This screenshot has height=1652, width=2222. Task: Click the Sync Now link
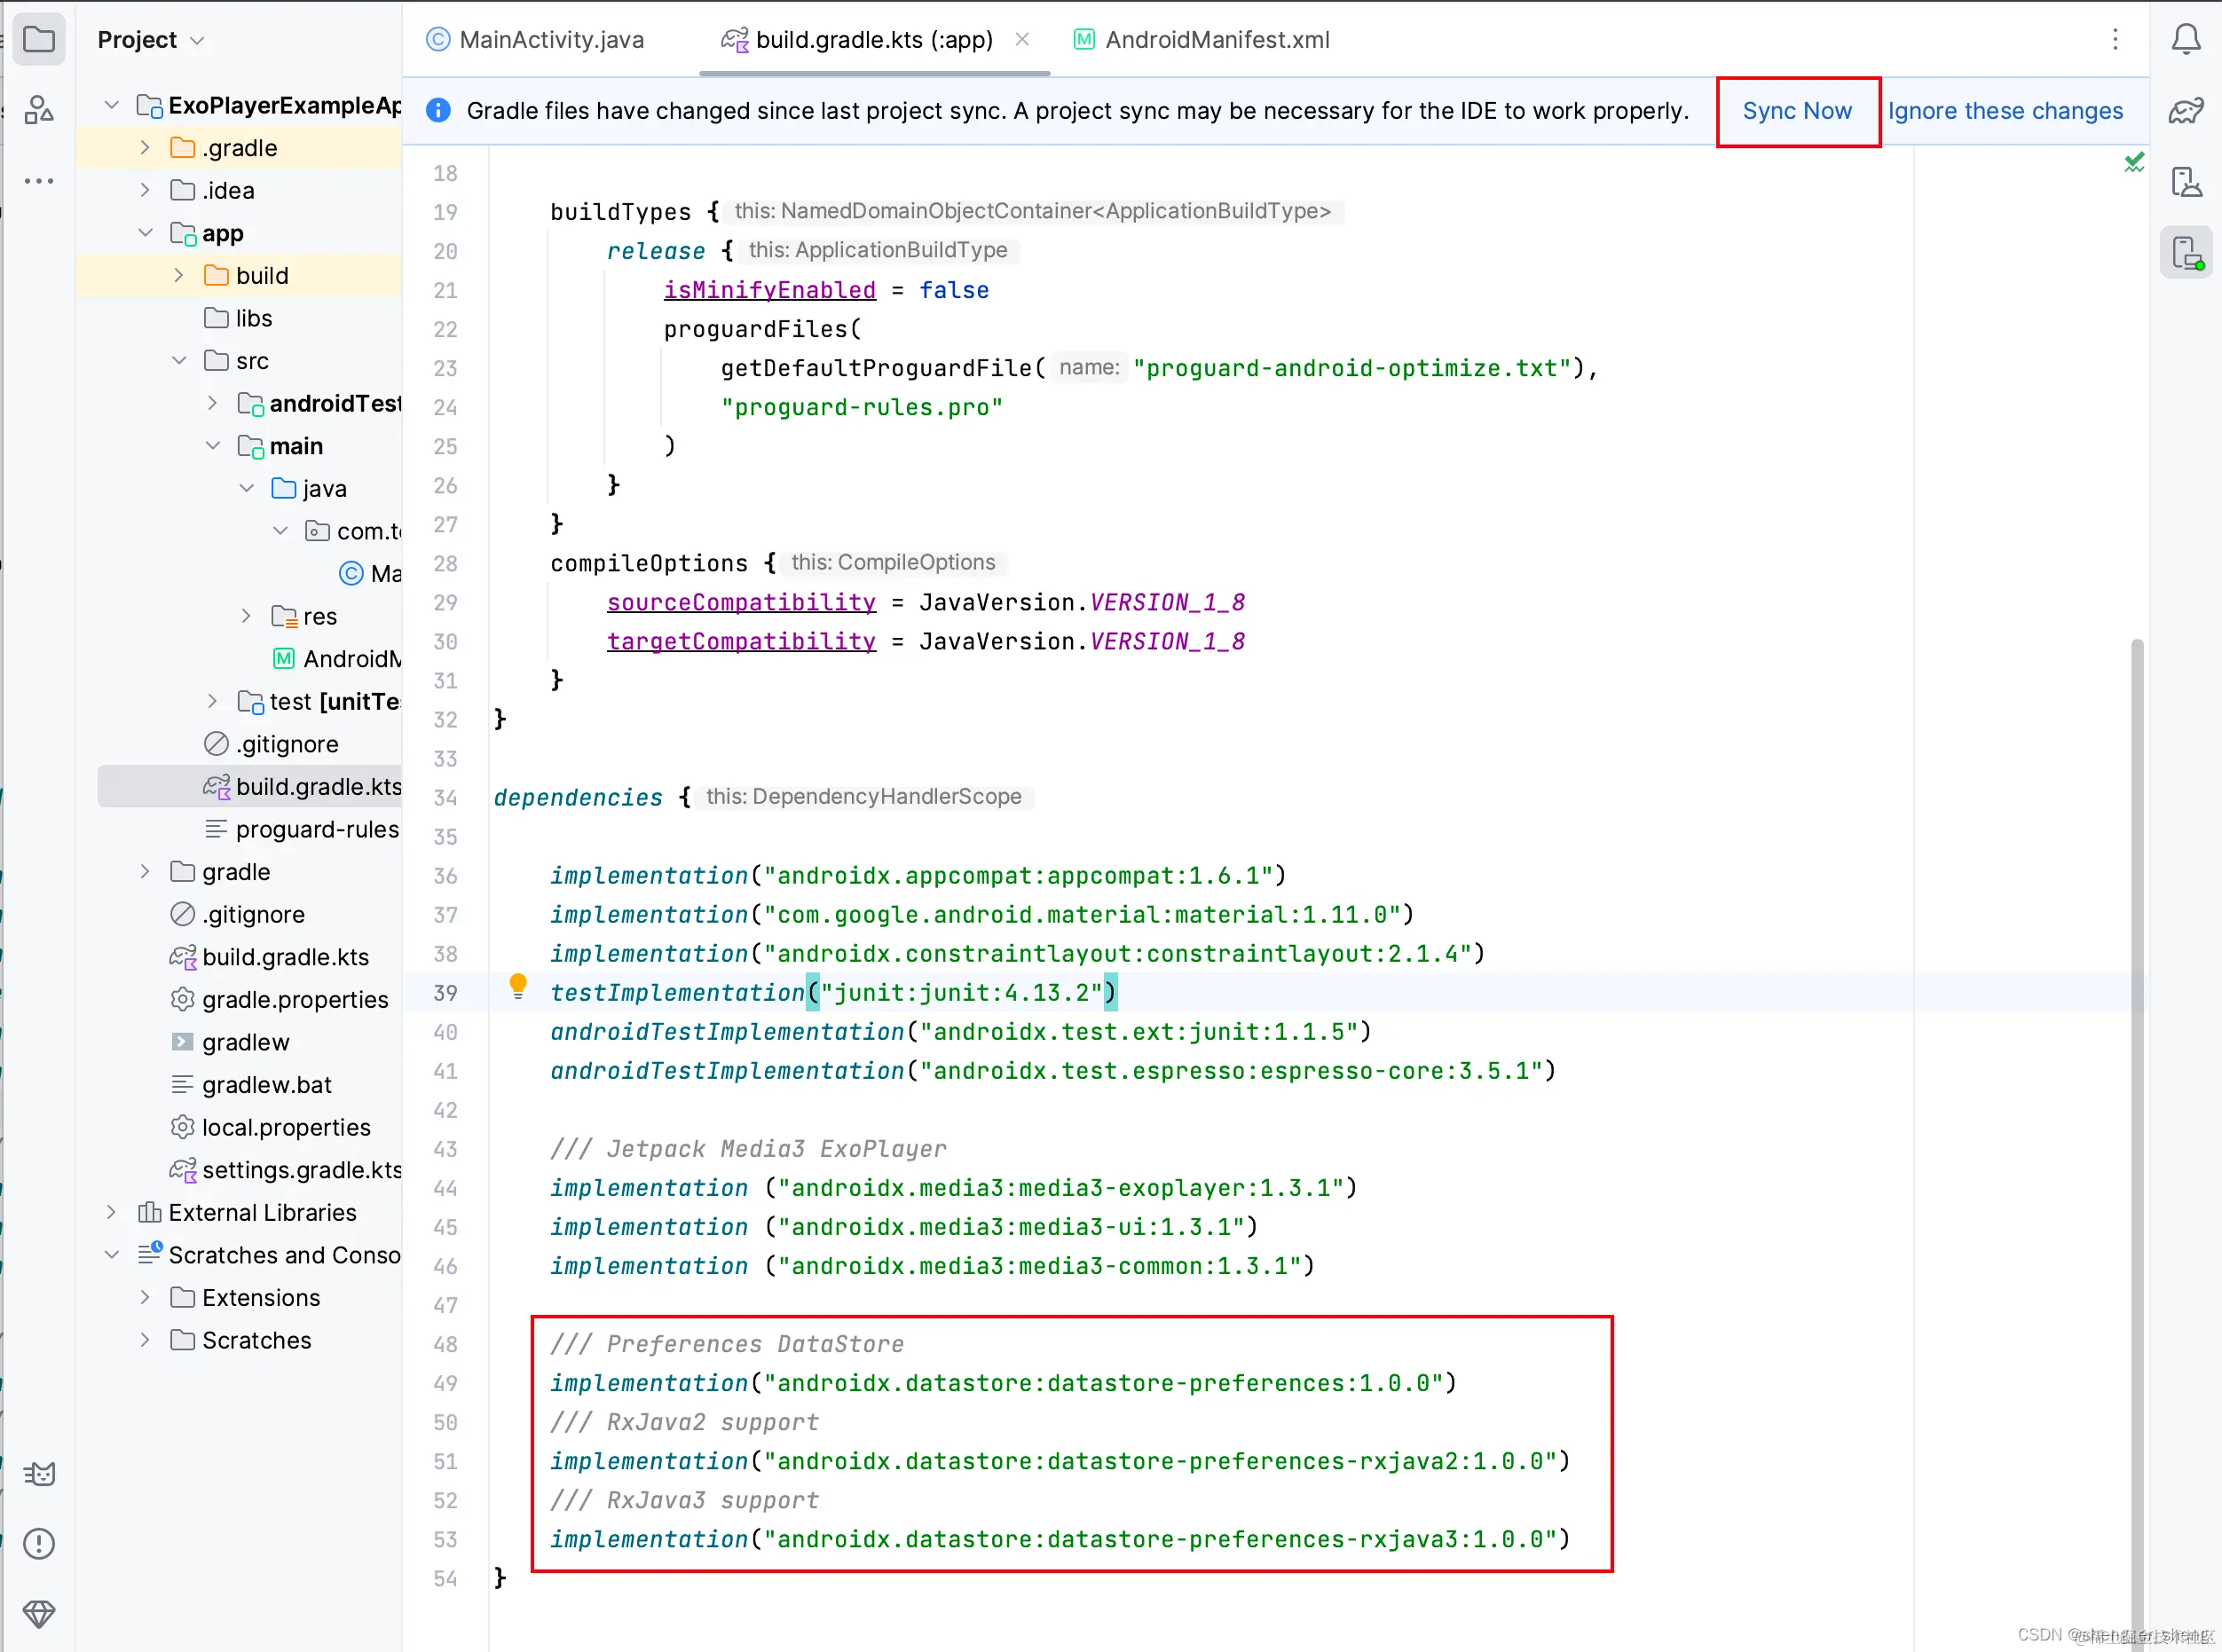[x=1796, y=111]
